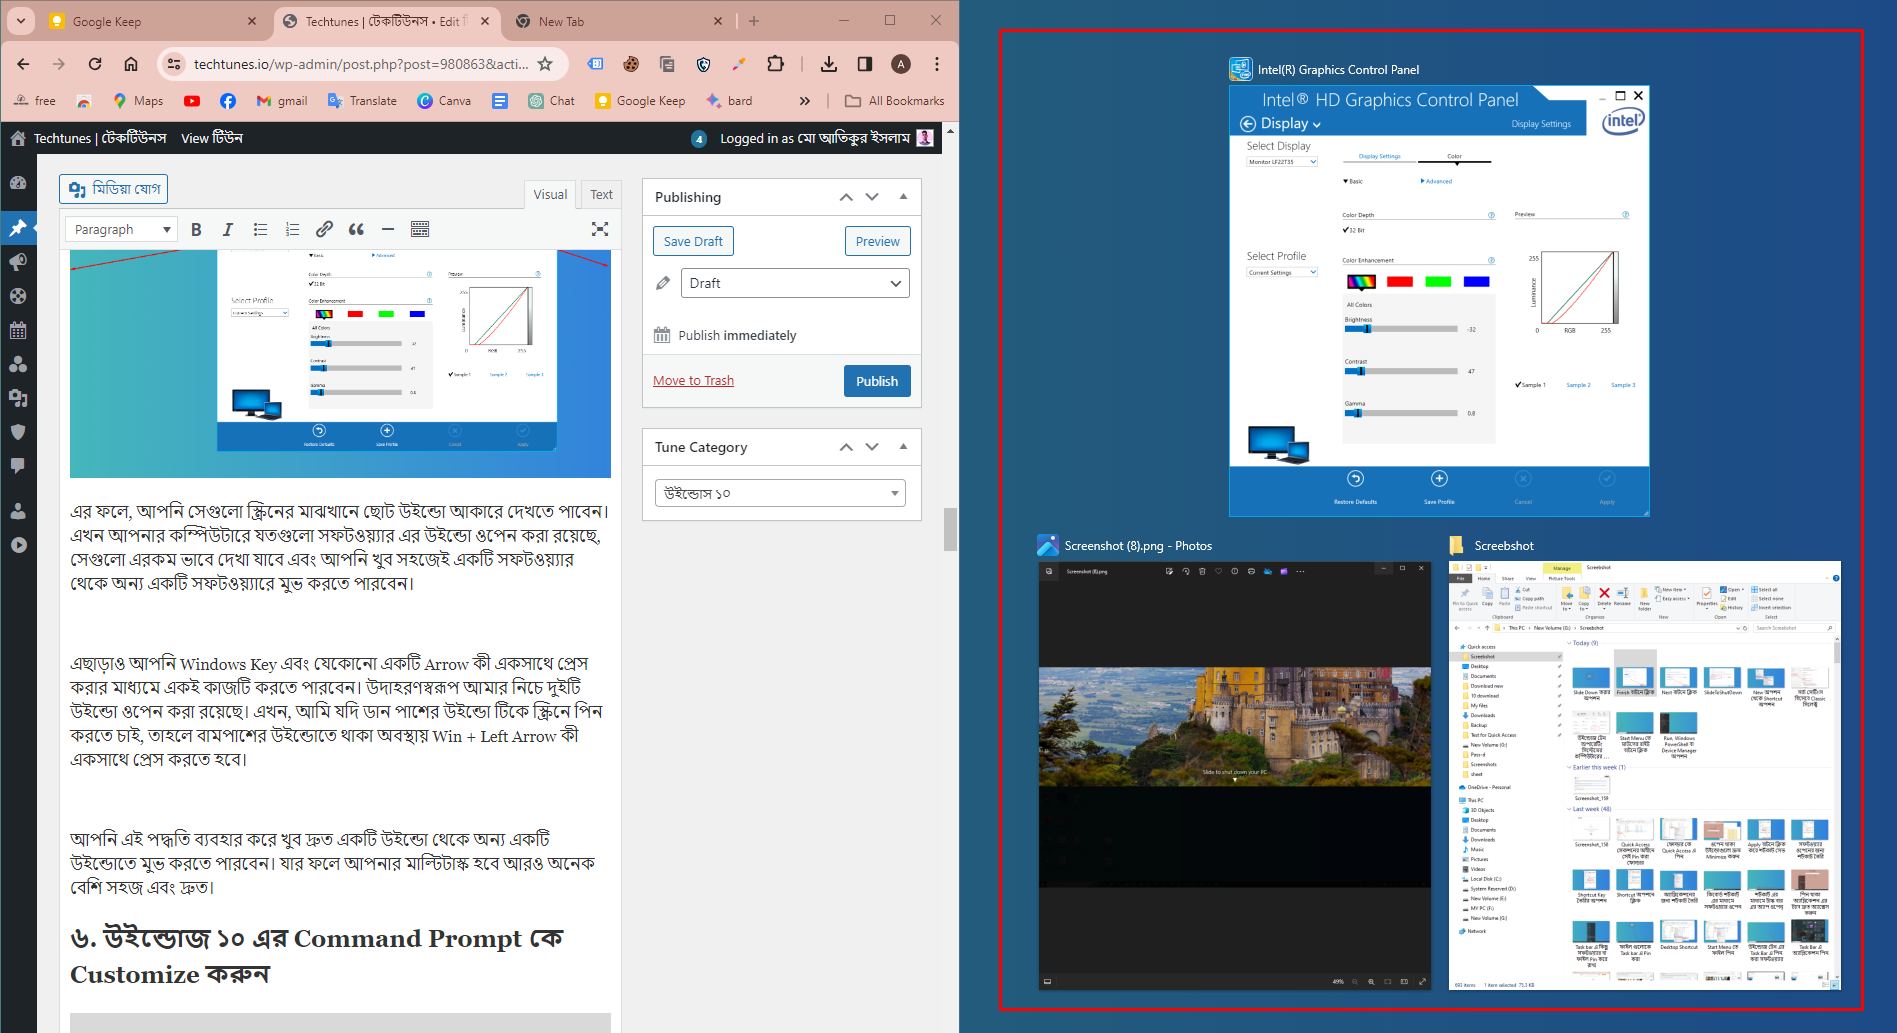Bookmark this page with the star icon
The image size is (1897, 1033).
tap(545, 64)
